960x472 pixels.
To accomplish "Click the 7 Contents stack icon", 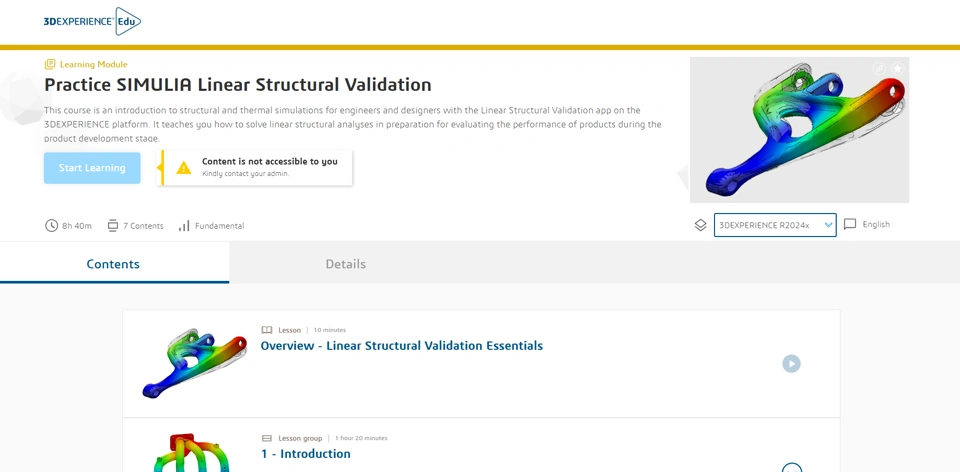I will tap(113, 225).
